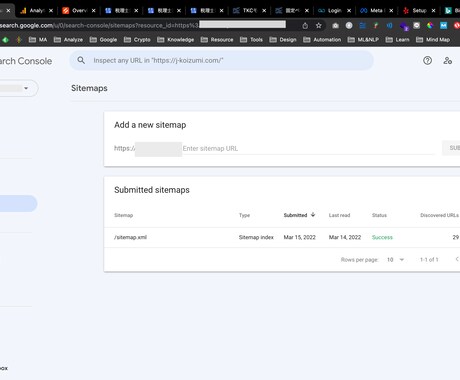Sort by the Submitted column arrow
460x380 pixels.
coord(313,215)
